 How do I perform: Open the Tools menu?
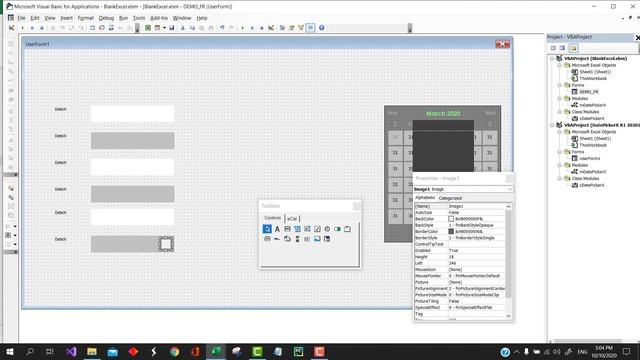[x=139, y=18]
